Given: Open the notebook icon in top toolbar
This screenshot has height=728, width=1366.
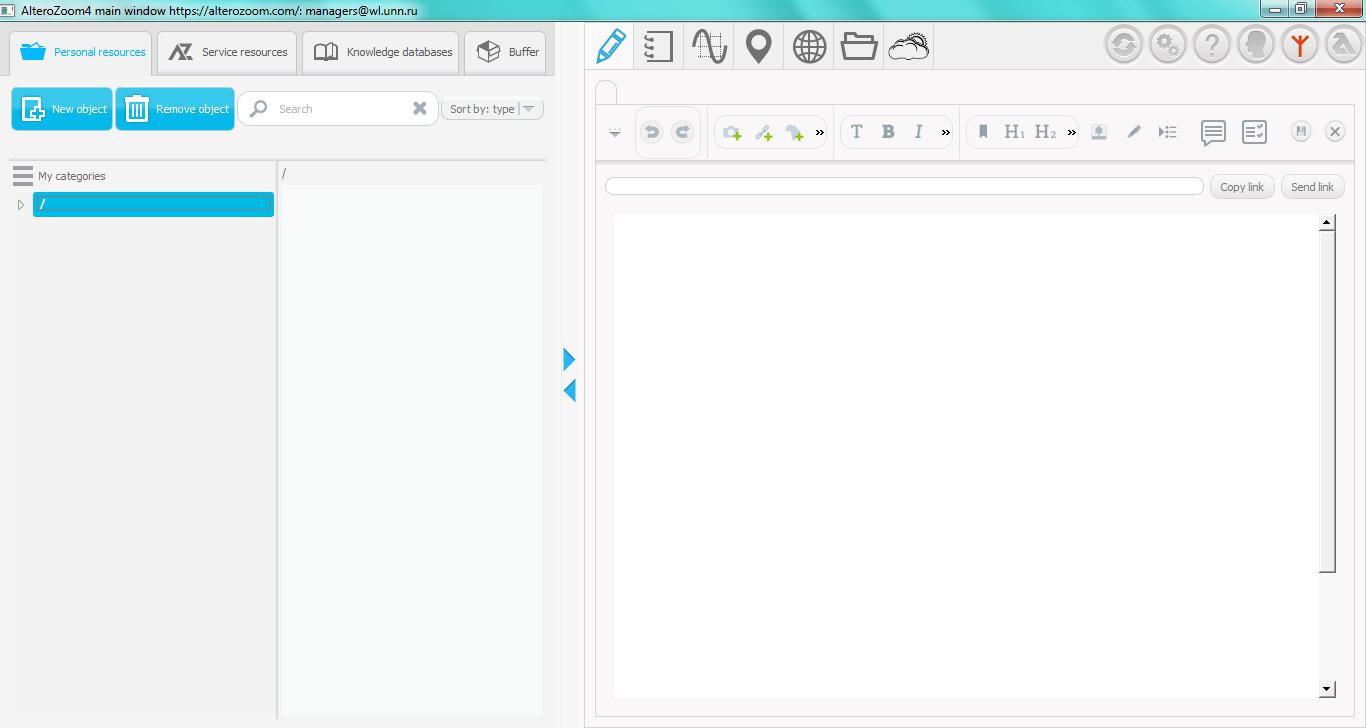Looking at the screenshot, I should tap(659, 46).
